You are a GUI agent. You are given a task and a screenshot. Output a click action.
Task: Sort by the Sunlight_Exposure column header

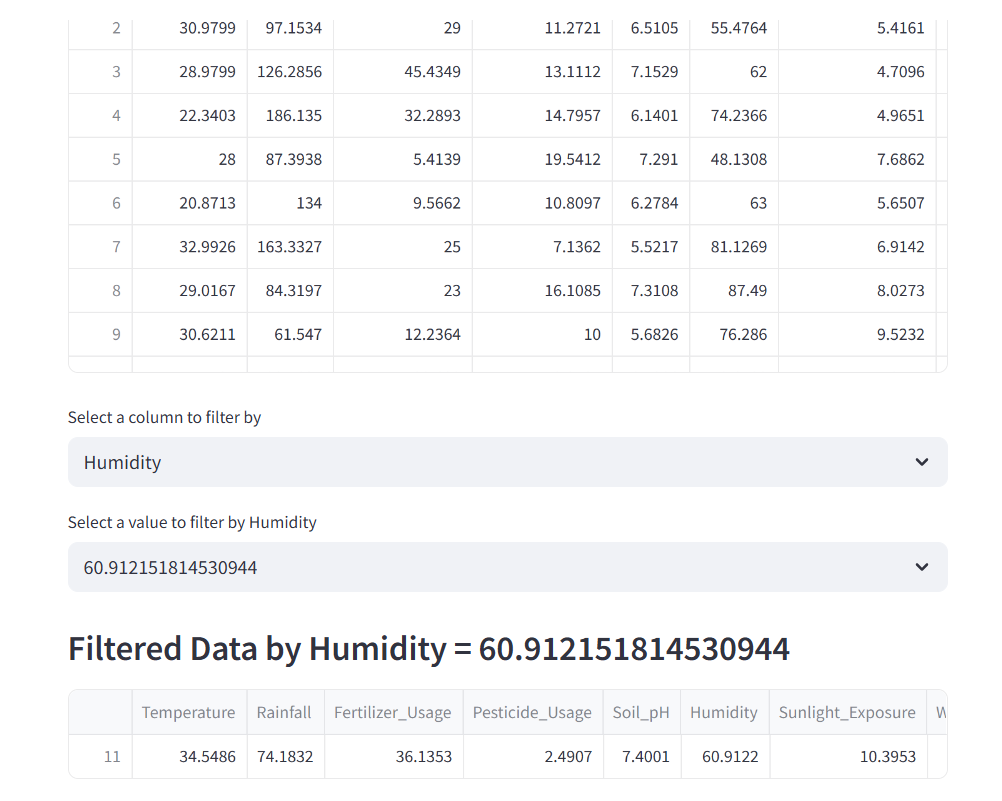pos(847,712)
